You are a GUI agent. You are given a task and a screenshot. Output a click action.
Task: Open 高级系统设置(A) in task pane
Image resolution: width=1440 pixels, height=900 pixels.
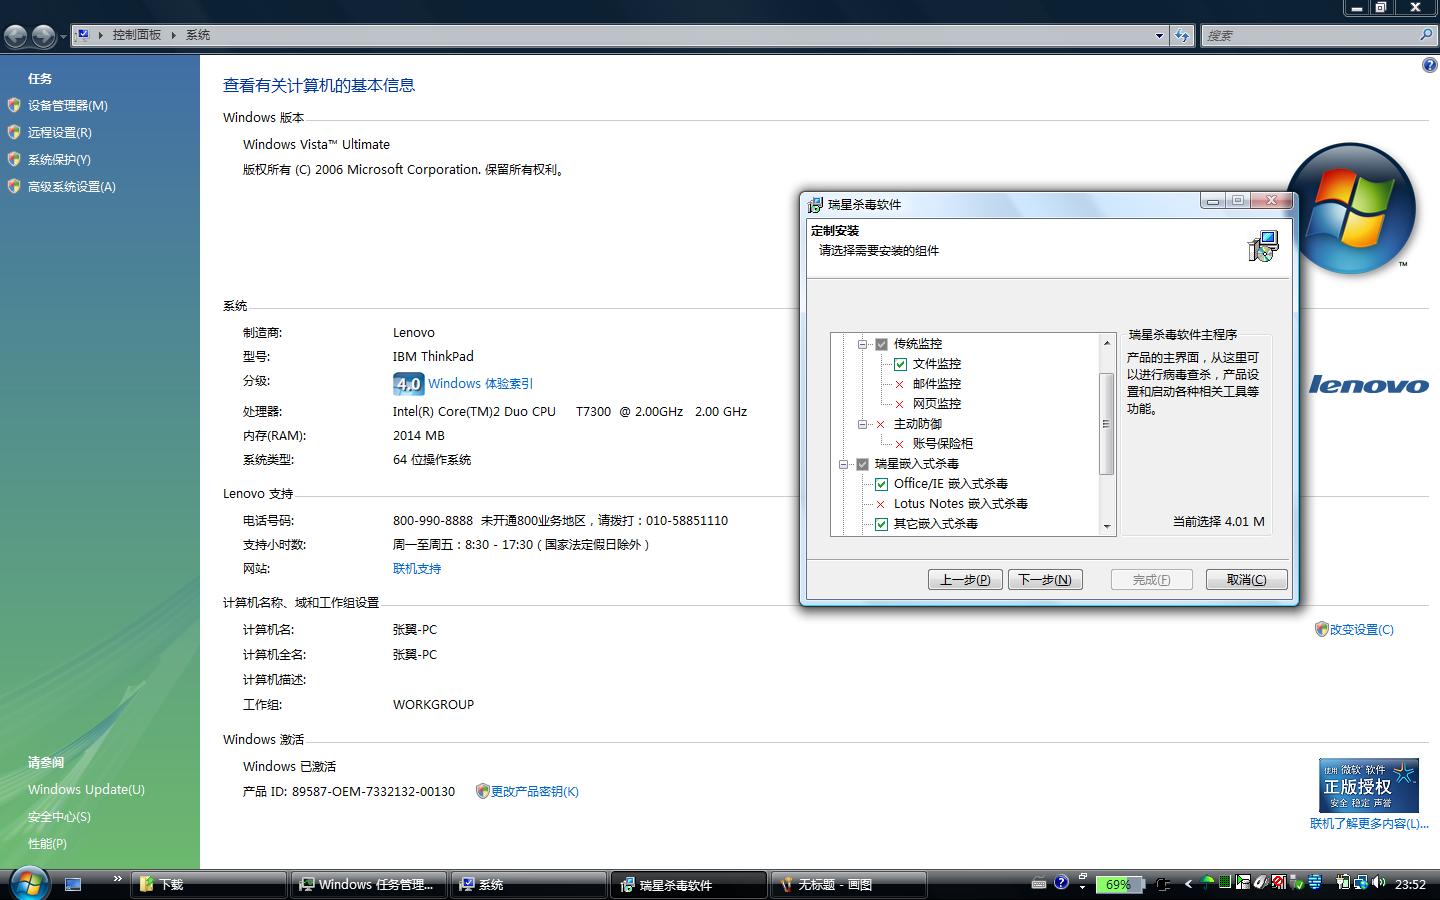(71, 186)
